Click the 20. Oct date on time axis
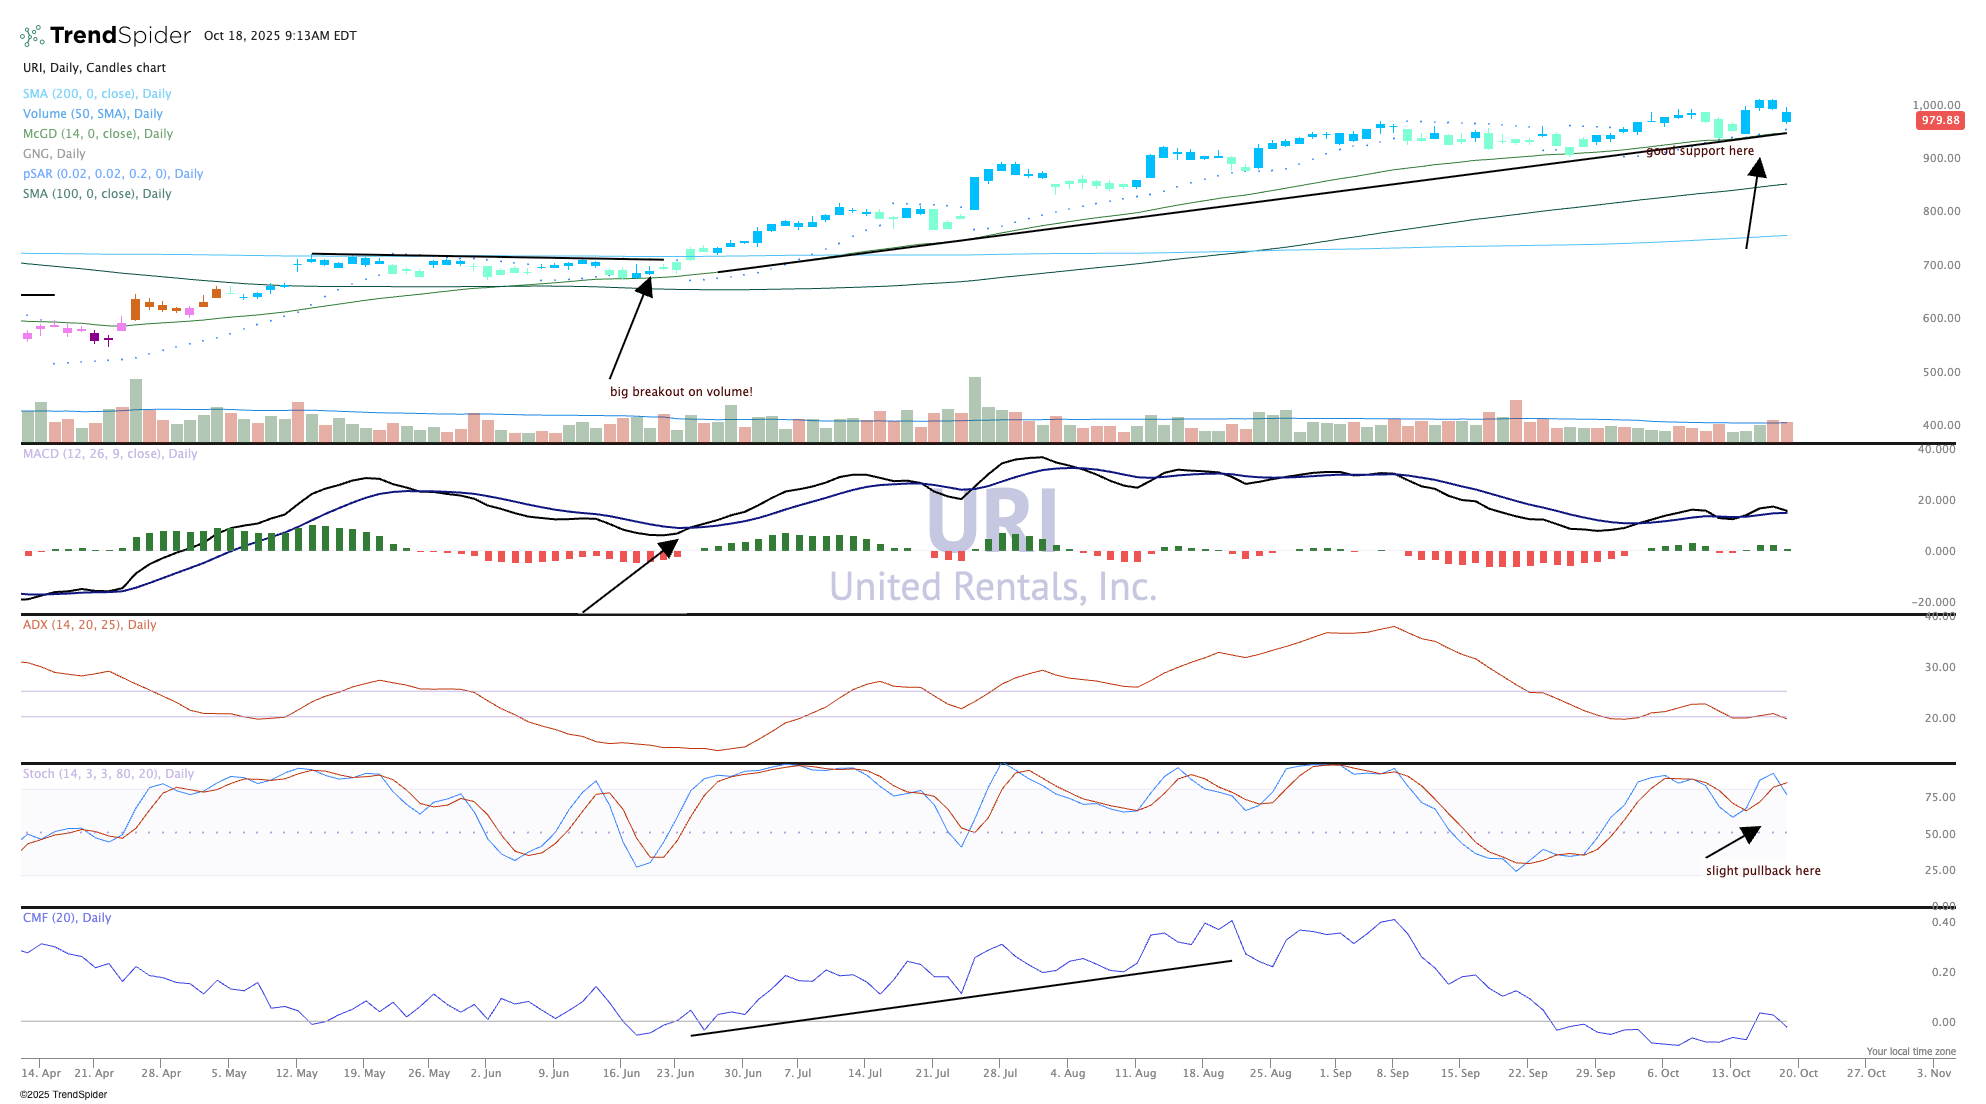Screen dimensions: 1986x1104 tap(1798, 1073)
